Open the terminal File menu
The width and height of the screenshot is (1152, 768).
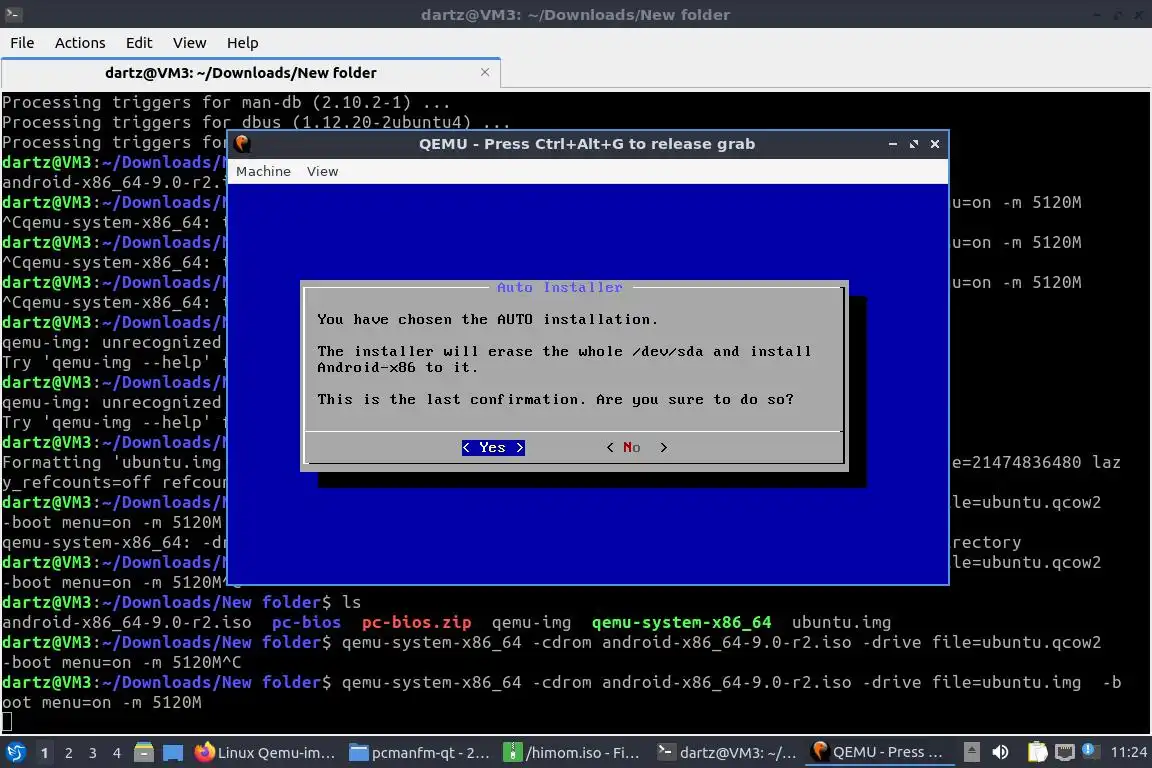point(22,43)
